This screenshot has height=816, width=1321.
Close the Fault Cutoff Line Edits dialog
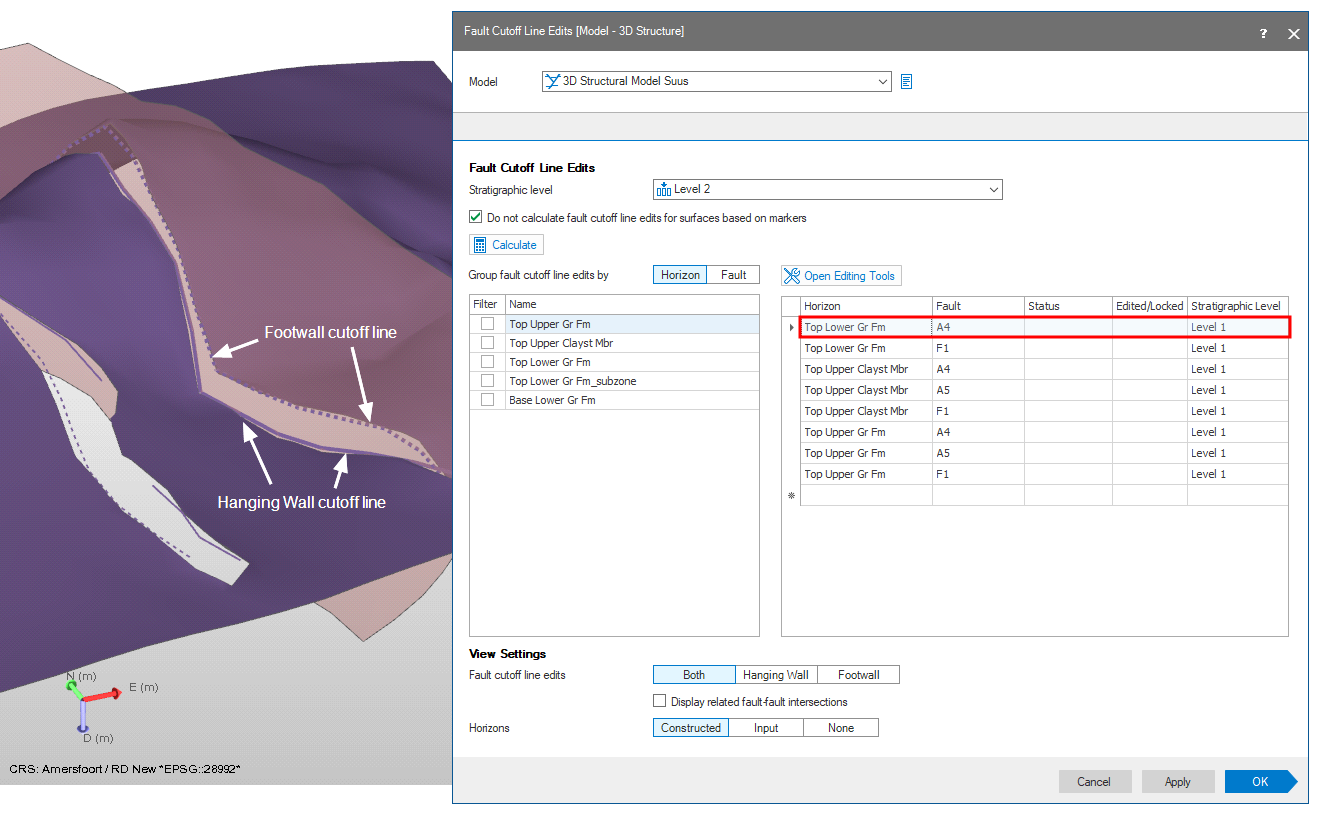(x=1293, y=33)
